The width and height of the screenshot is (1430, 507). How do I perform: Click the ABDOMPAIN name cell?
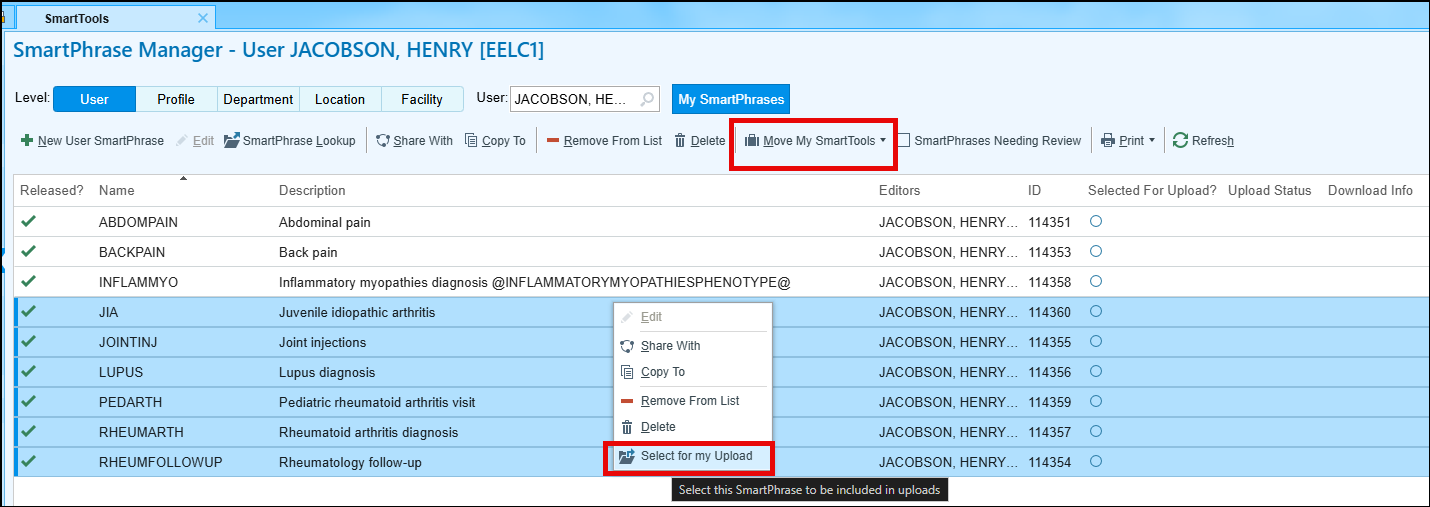click(x=138, y=222)
